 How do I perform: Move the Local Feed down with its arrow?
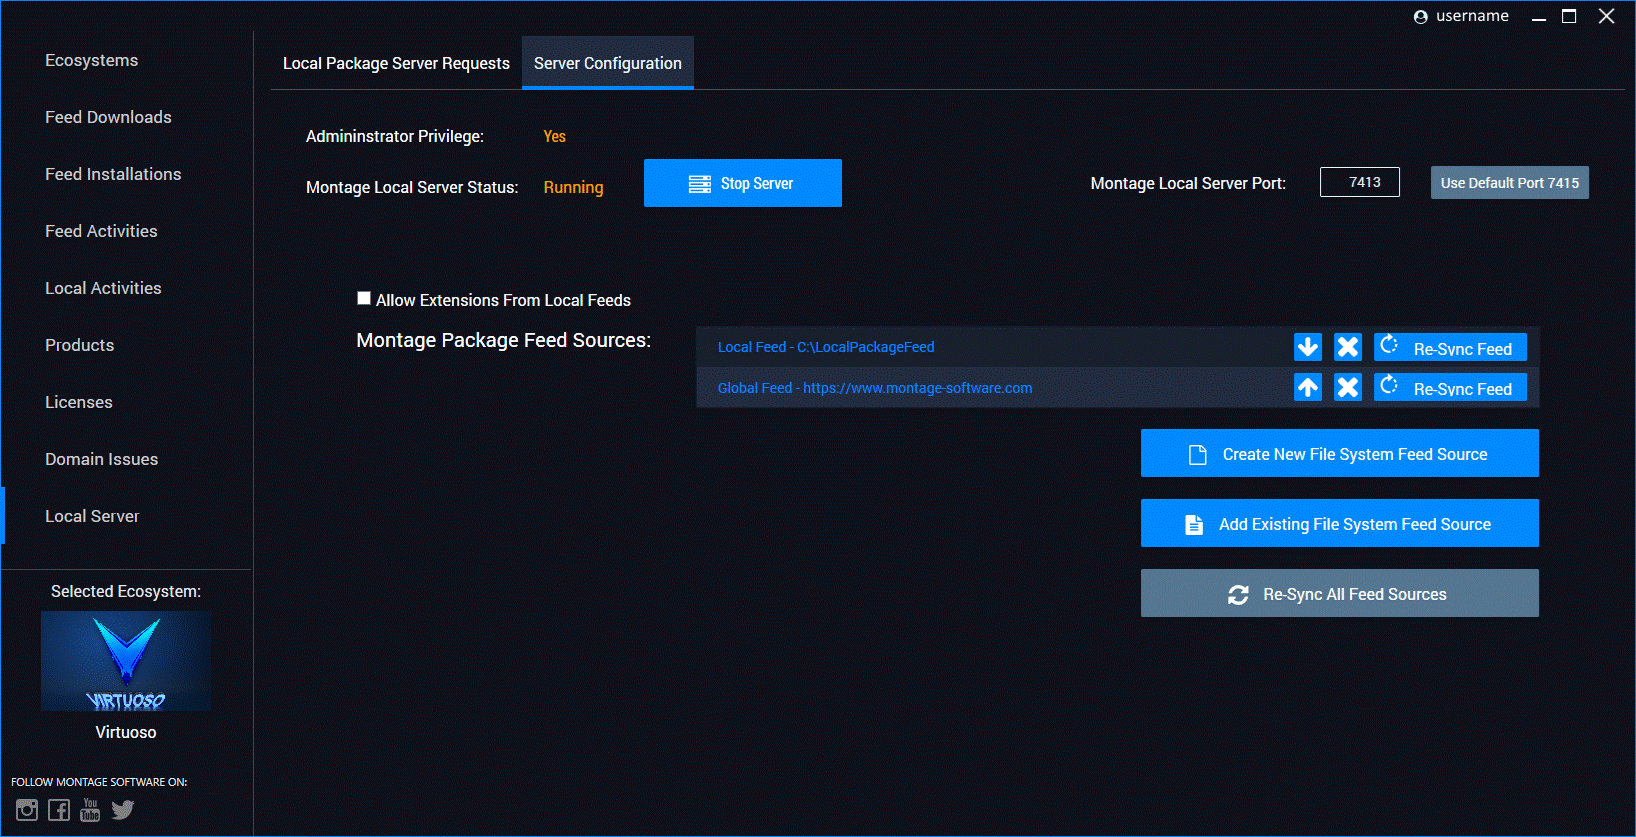(x=1308, y=347)
